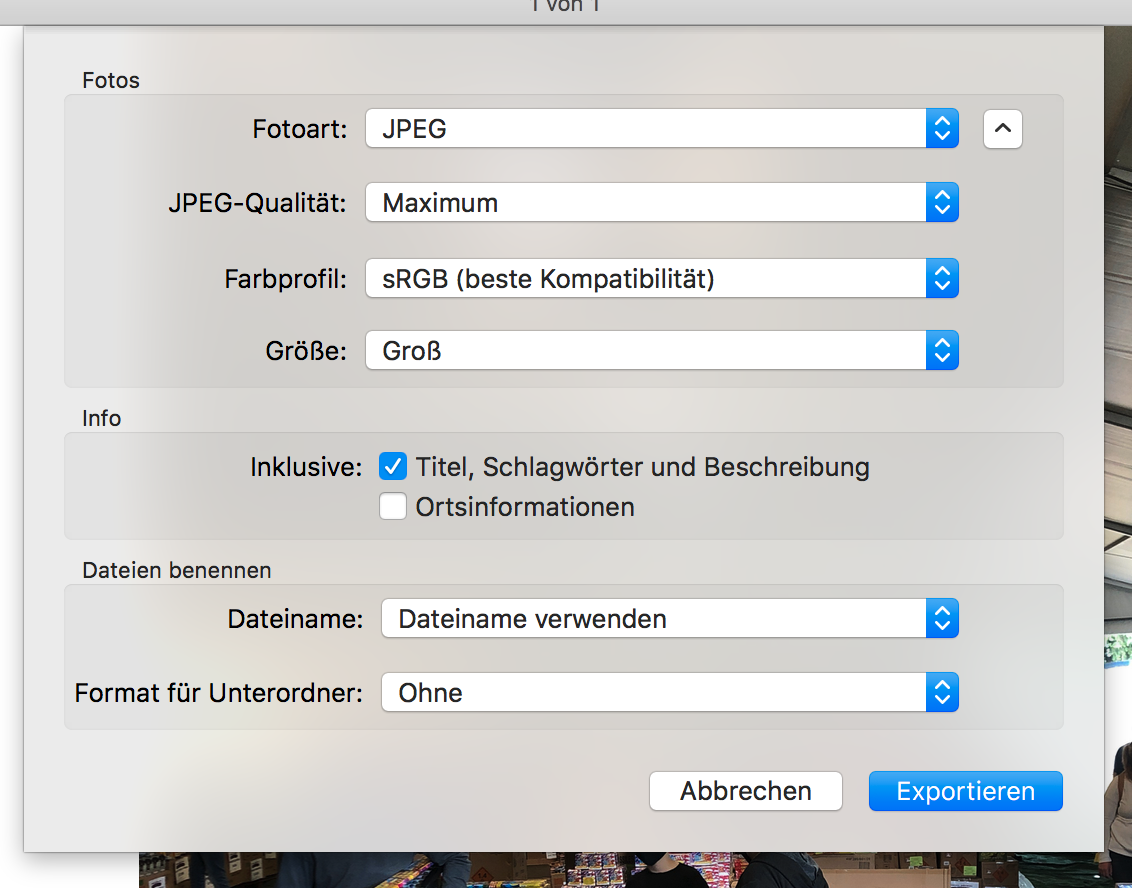Click the blue arrows beside the Ohne value
Viewport: 1132px width, 888px height.
click(x=941, y=692)
